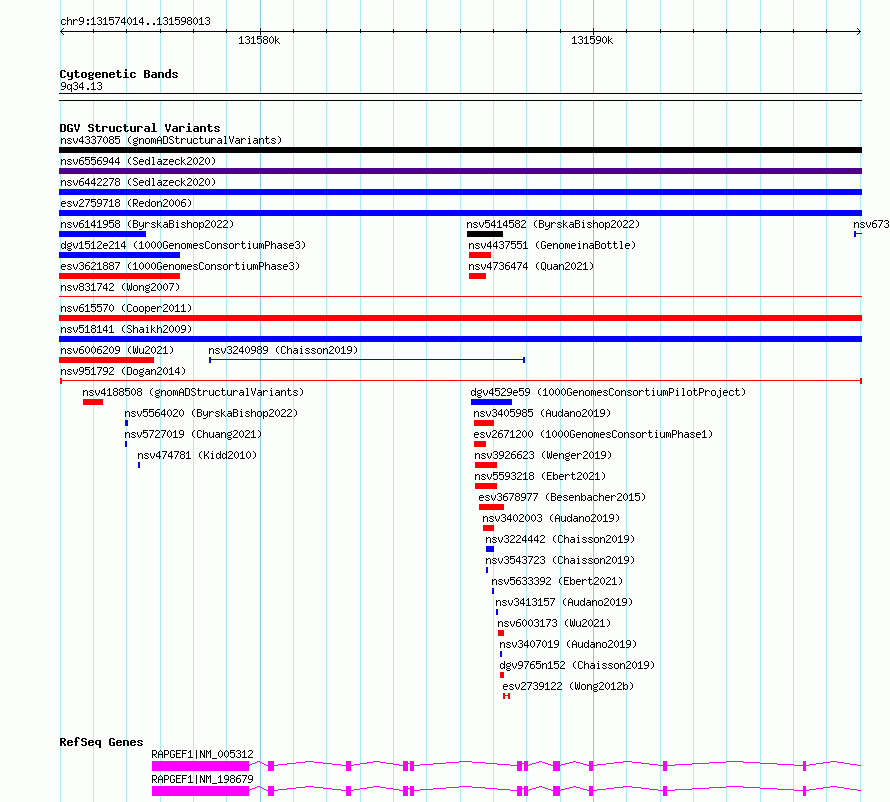The width and height of the screenshot is (890, 802).
Task: Click the 131590k ruler position label
Action: [592, 40]
